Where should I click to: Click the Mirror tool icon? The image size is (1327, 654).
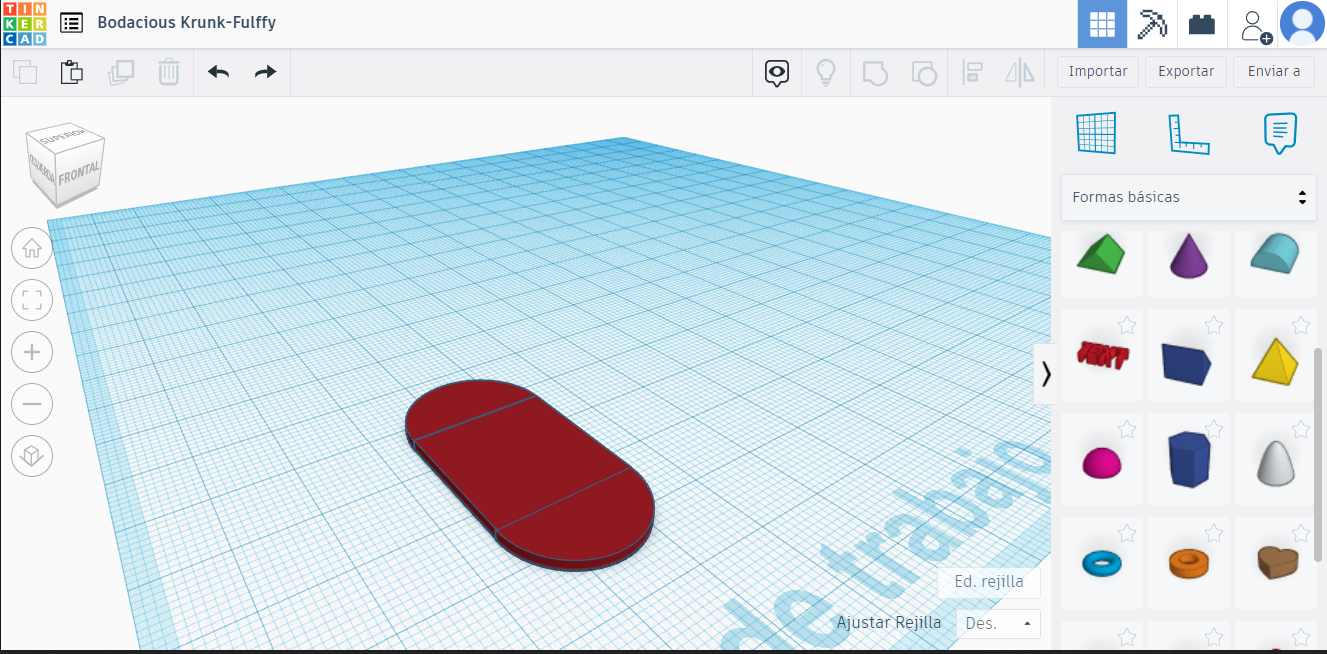coord(1020,72)
